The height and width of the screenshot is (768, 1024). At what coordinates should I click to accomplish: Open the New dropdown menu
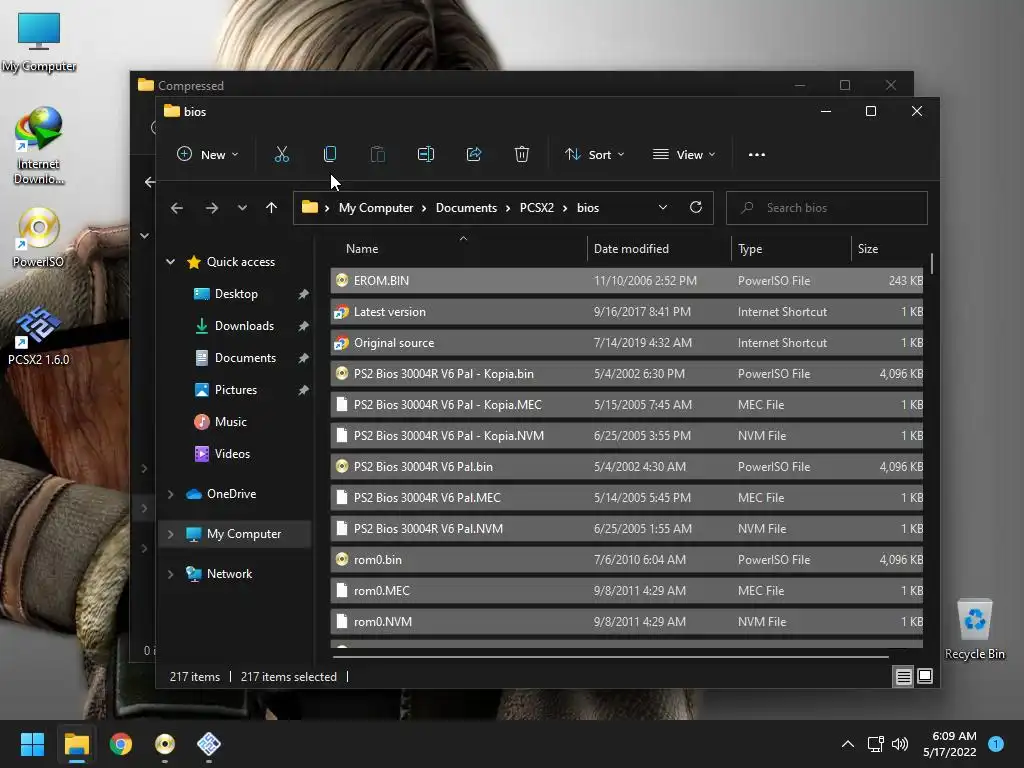208,155
